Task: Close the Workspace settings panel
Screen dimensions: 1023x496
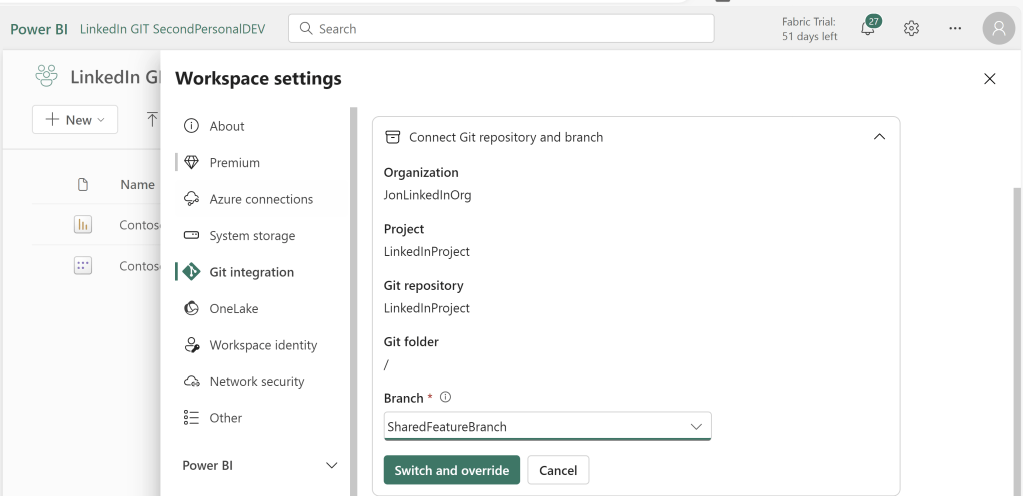Action: pos(990,79)
